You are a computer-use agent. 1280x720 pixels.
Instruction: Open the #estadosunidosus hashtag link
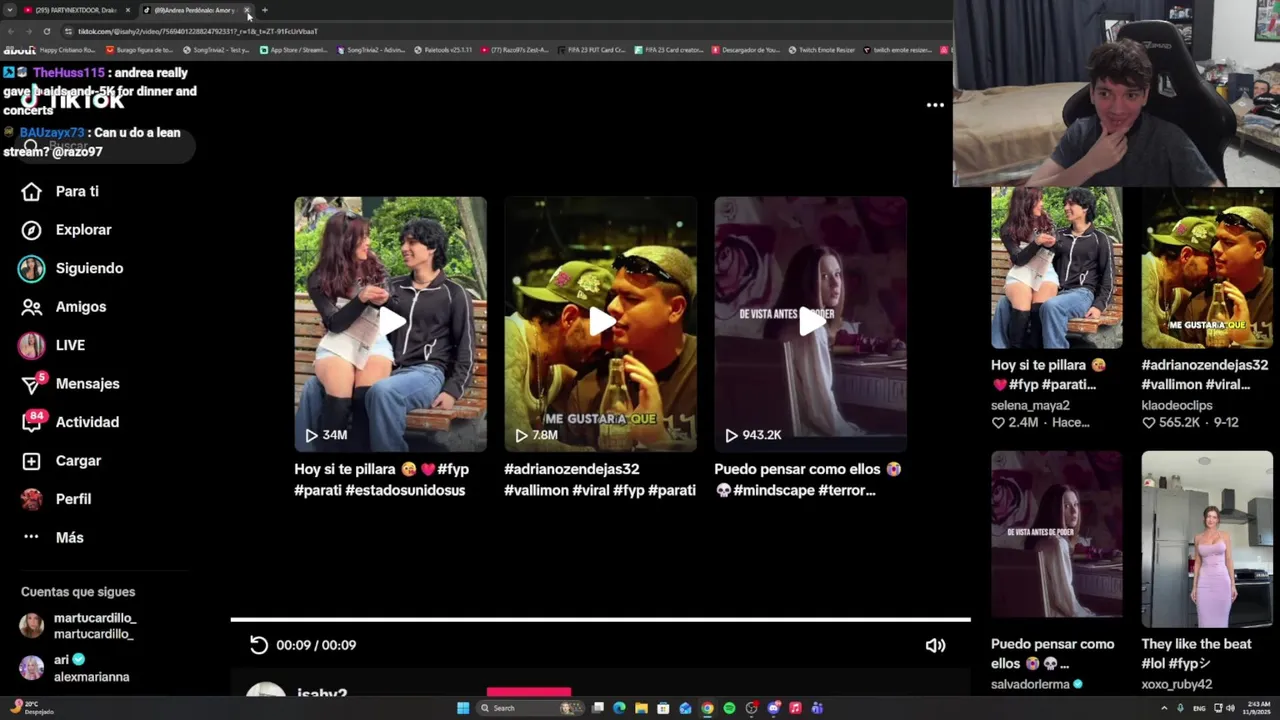click(406, 490)
